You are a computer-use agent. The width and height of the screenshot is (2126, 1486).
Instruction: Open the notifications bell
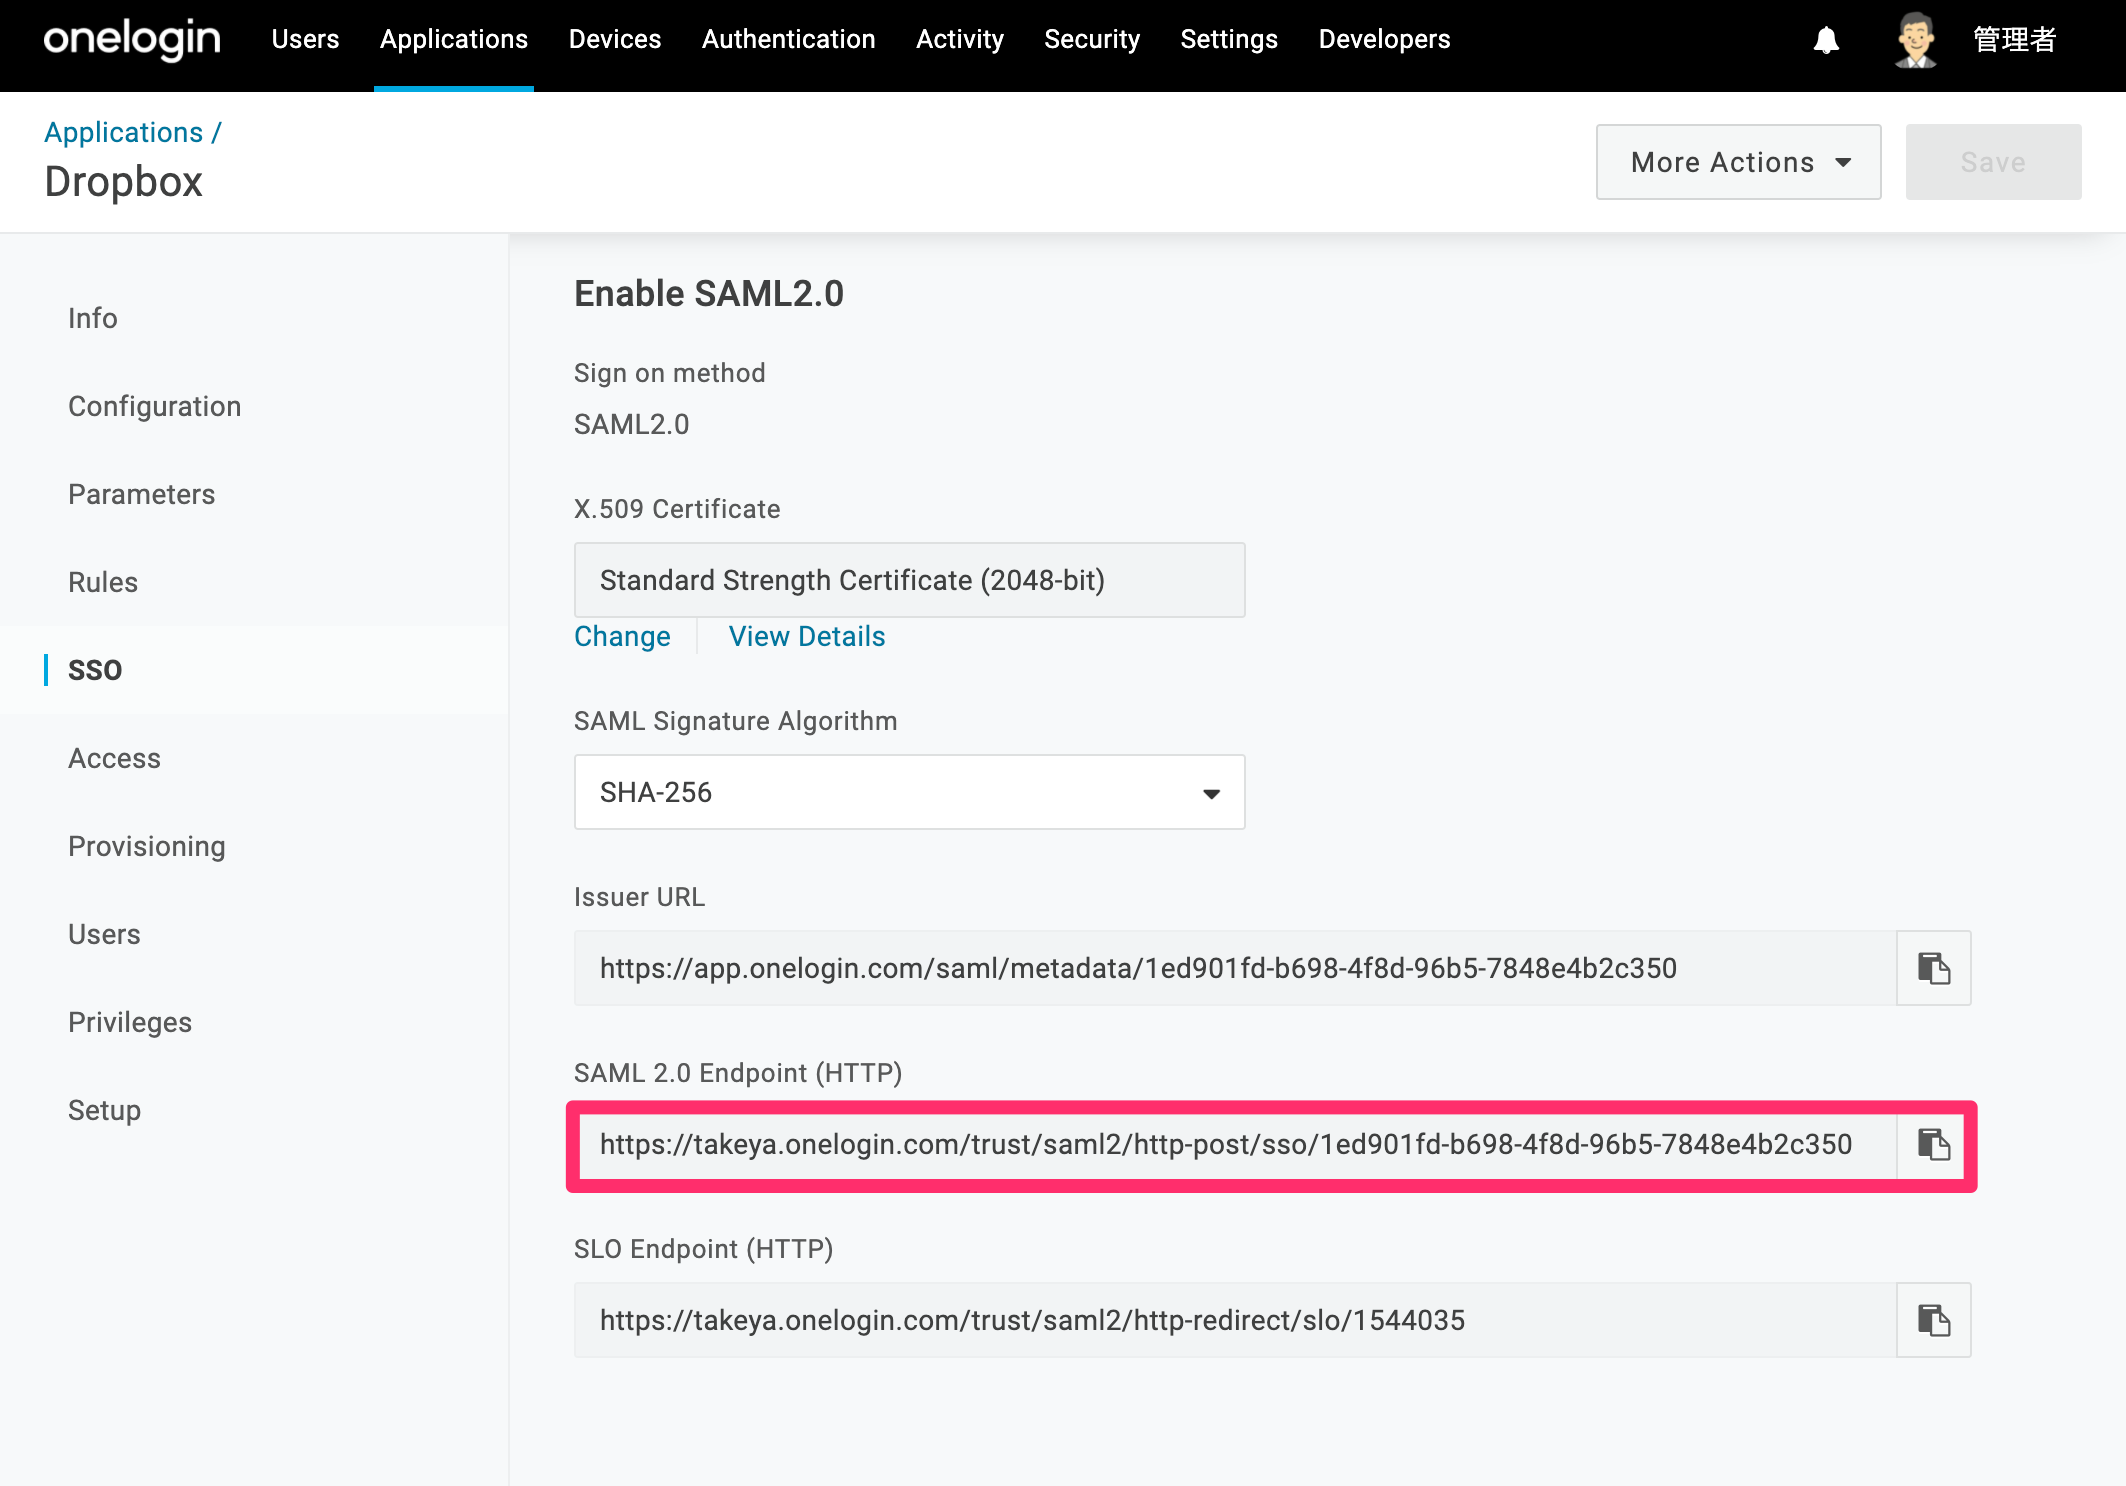click(x=1826, y=40)
